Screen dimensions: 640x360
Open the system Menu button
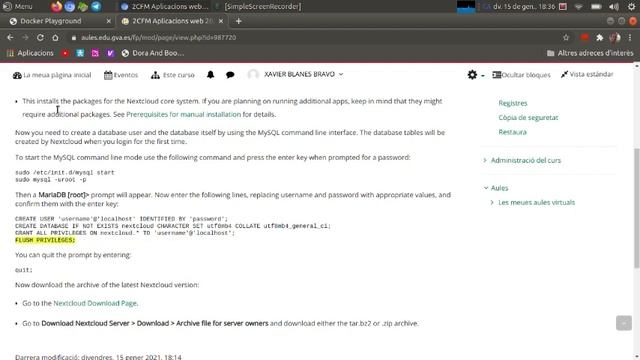(x=18, y=6)
